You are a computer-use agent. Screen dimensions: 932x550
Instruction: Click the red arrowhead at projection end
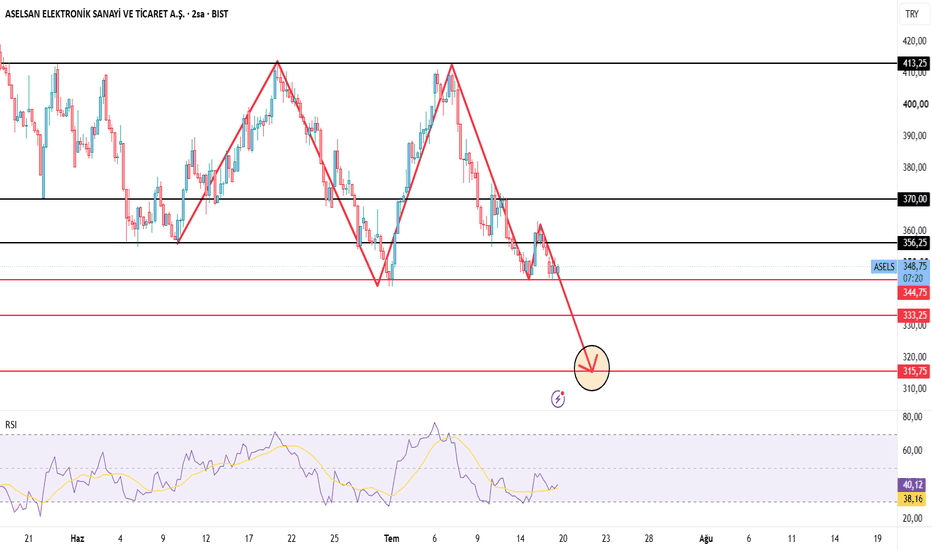click(592, 366)
